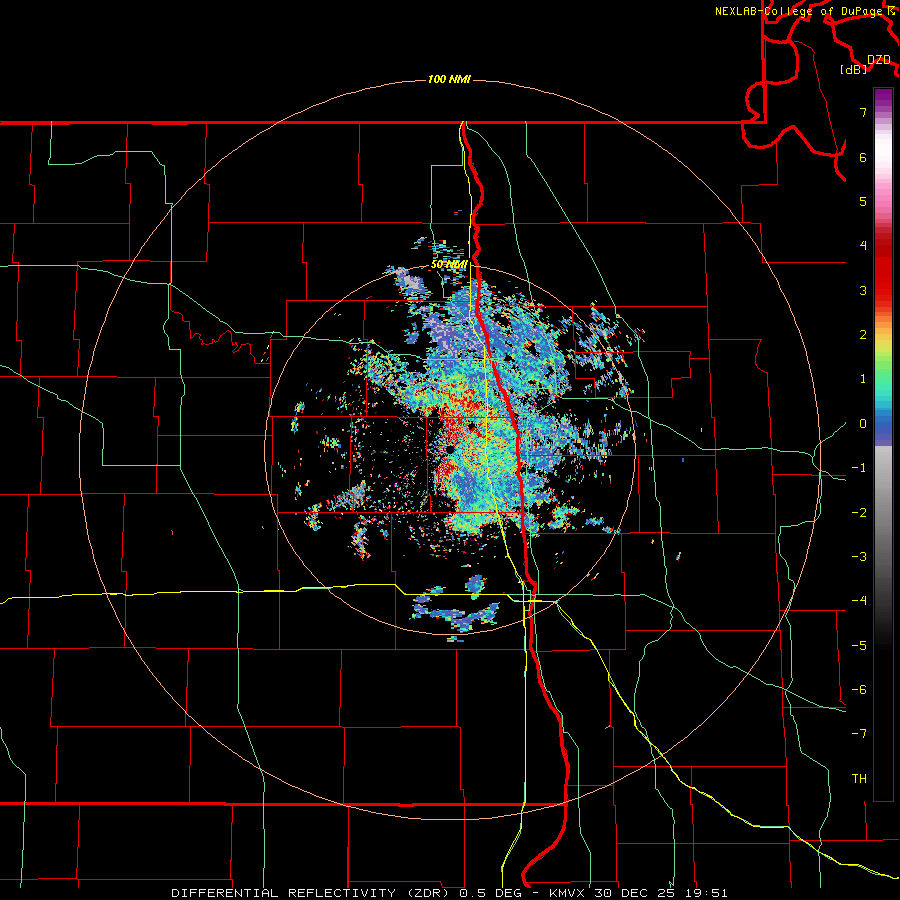900x900 pixels.
Task: Pick the -4 value on the color scale
Action: coord(859,601)
